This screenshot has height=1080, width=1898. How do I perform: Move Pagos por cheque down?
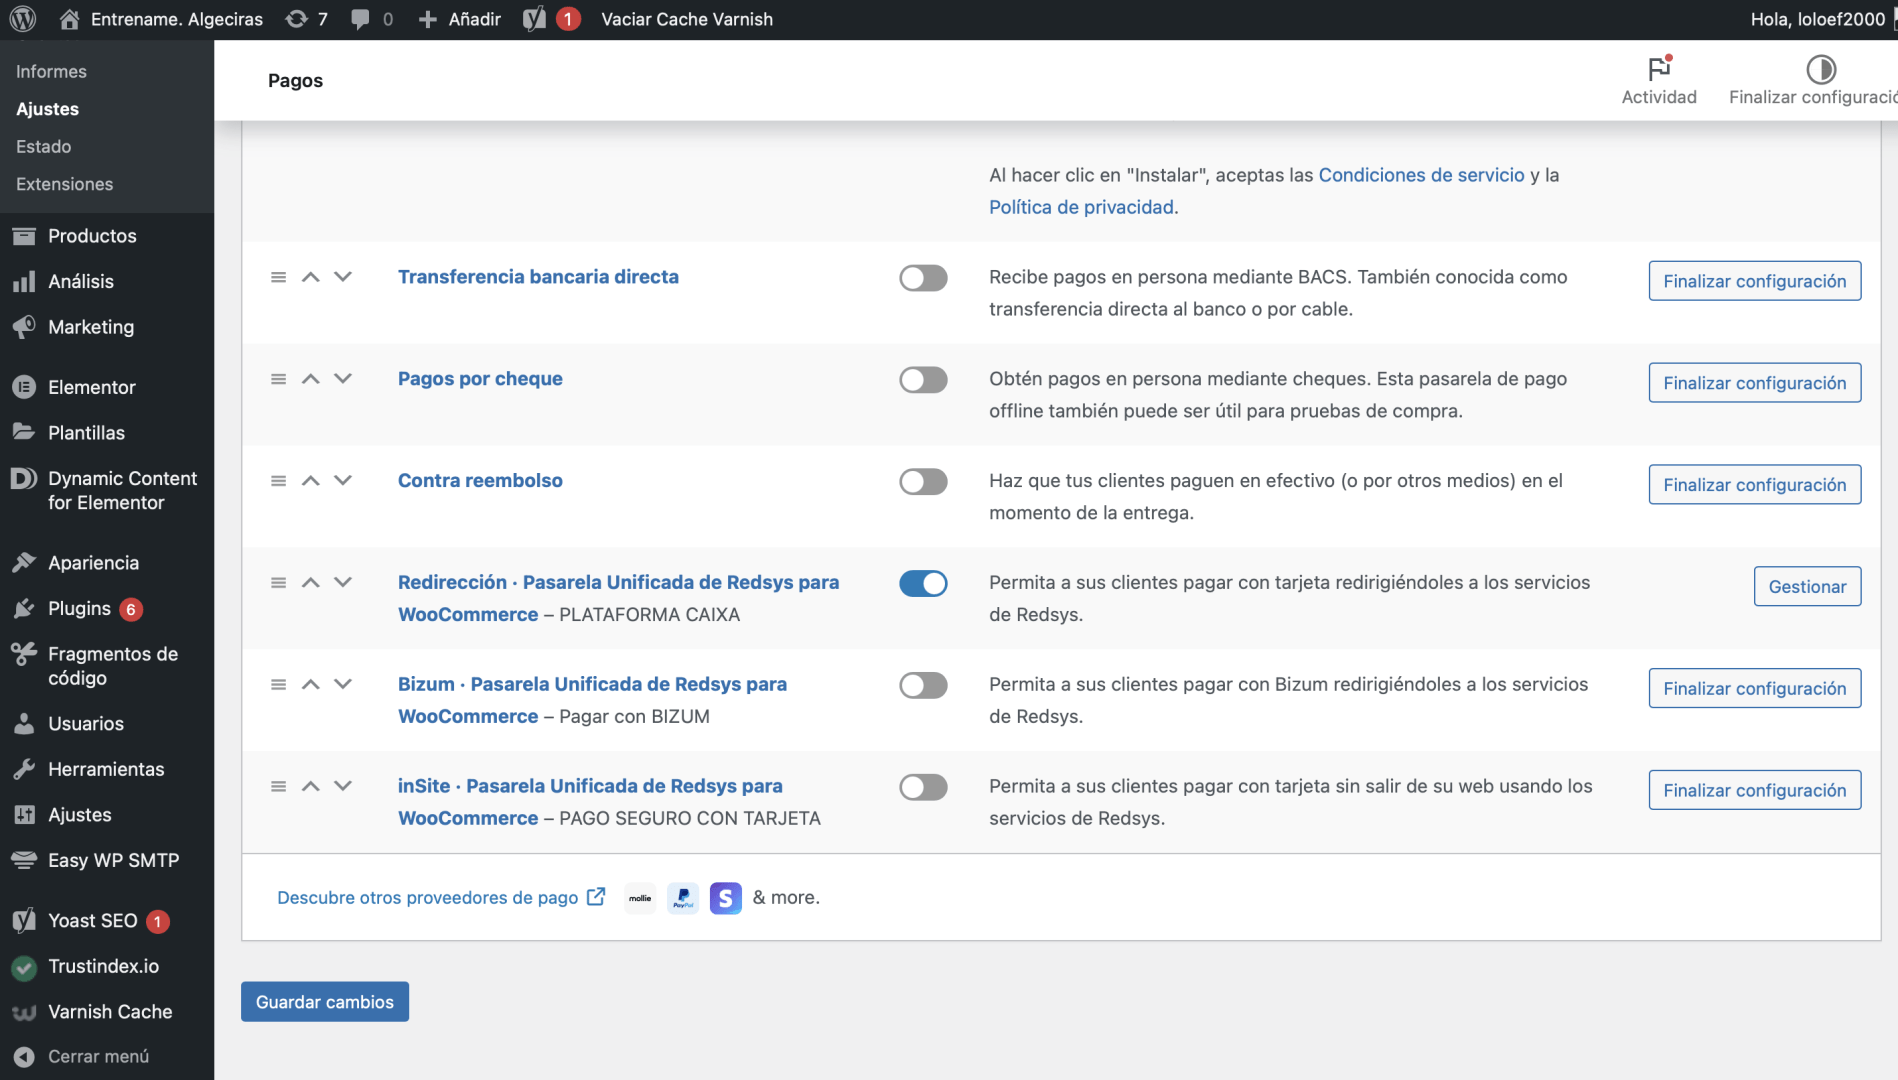pos(343,379)
